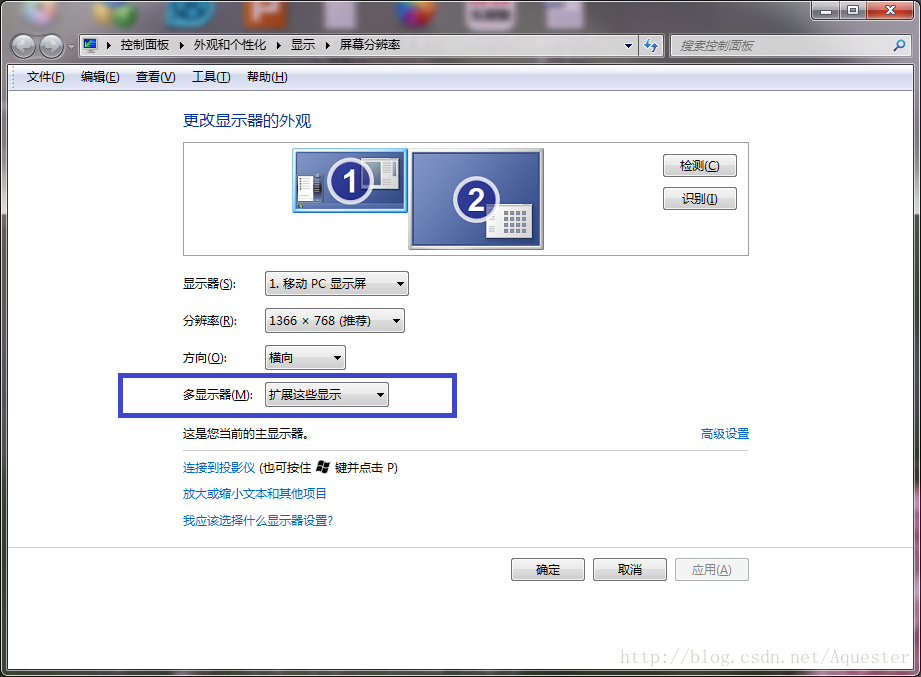Screen dimensions: 921x677
Task: Click the 取消 cancel button
Action: tap(630, 570)
